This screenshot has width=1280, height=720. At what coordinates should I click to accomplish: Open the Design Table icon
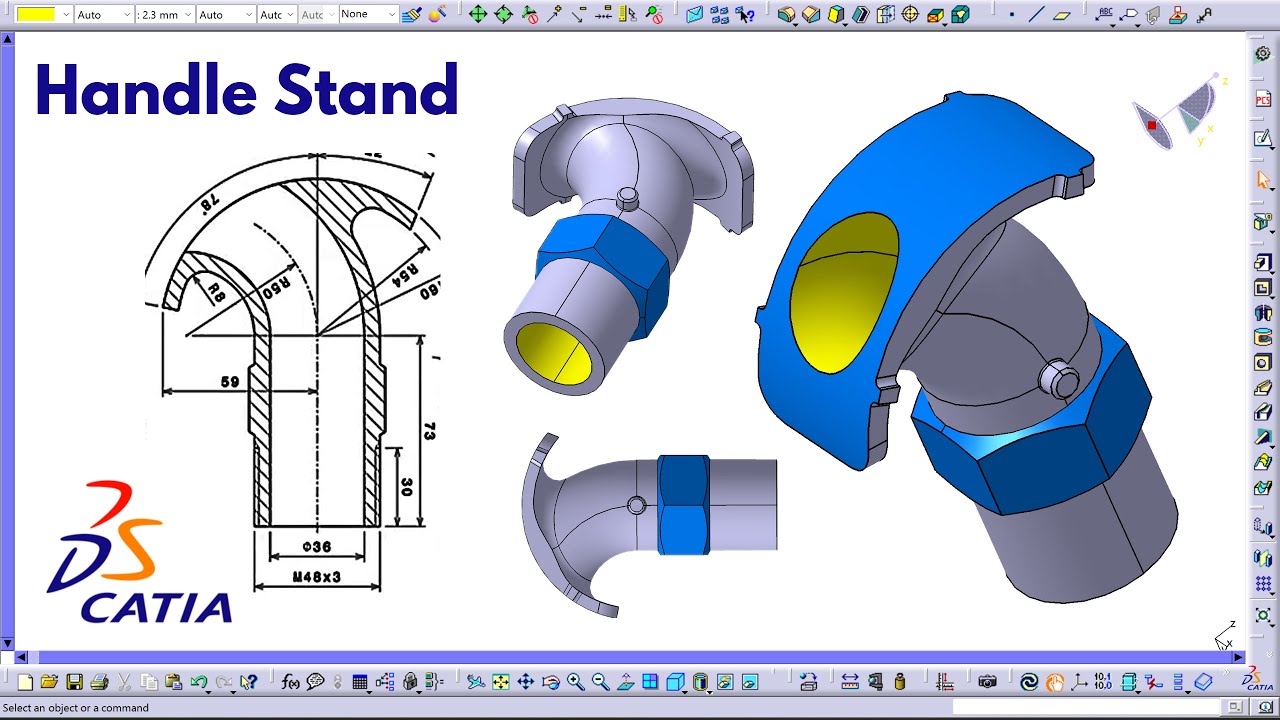pos(360,682)
